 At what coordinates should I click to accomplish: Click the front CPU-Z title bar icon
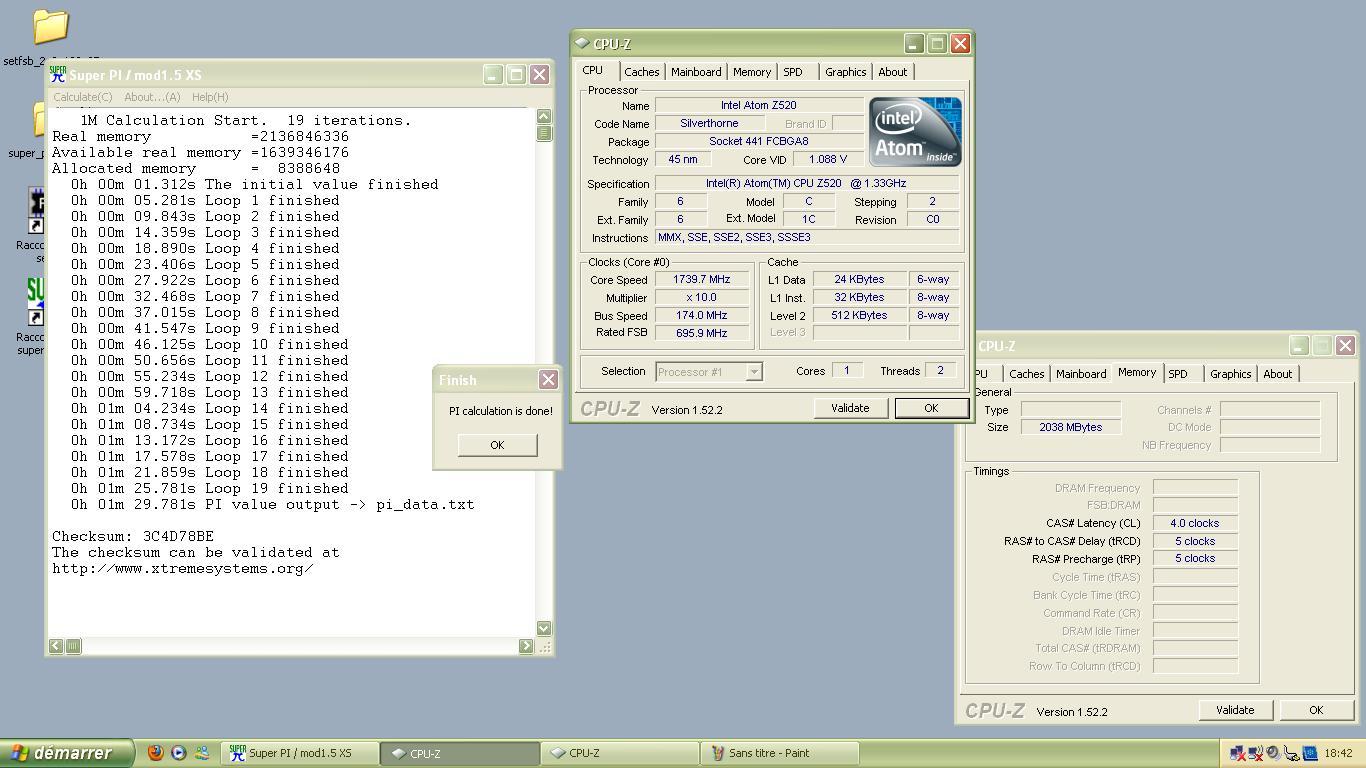point(583,44)
